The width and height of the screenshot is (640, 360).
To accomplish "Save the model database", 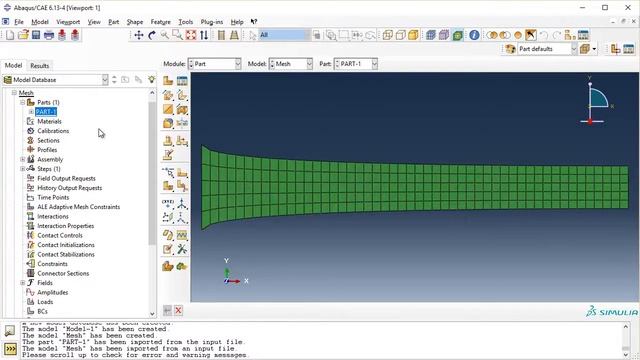I will (36, 35).
